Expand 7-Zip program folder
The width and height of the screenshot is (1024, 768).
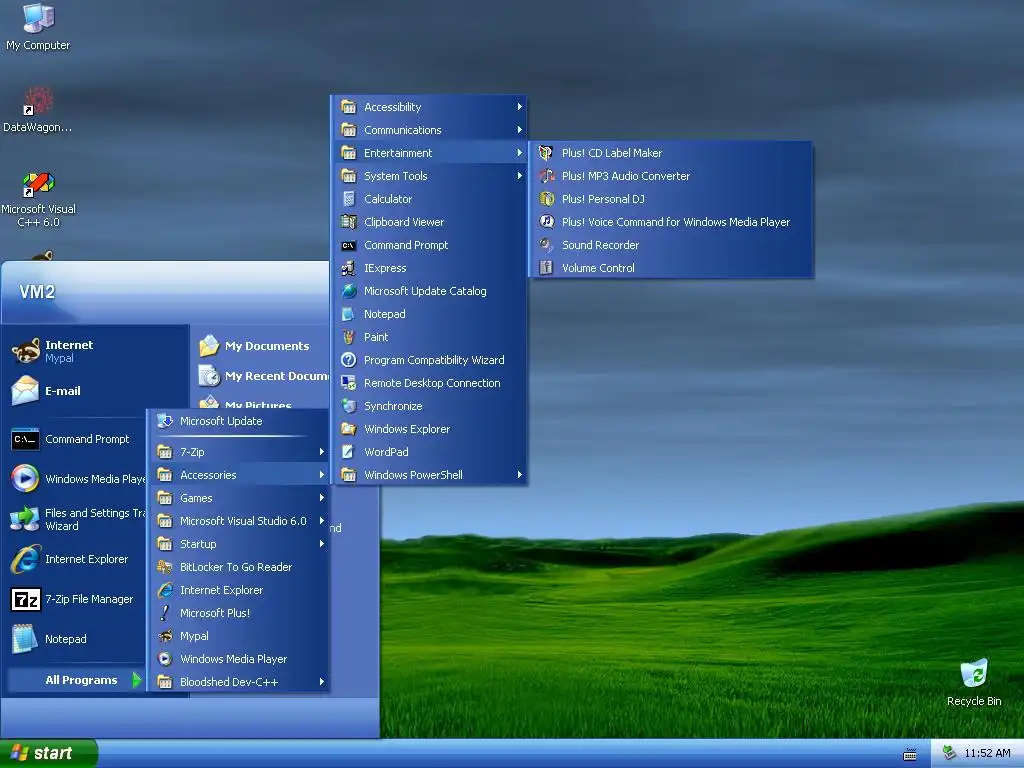tap(239, 452)
